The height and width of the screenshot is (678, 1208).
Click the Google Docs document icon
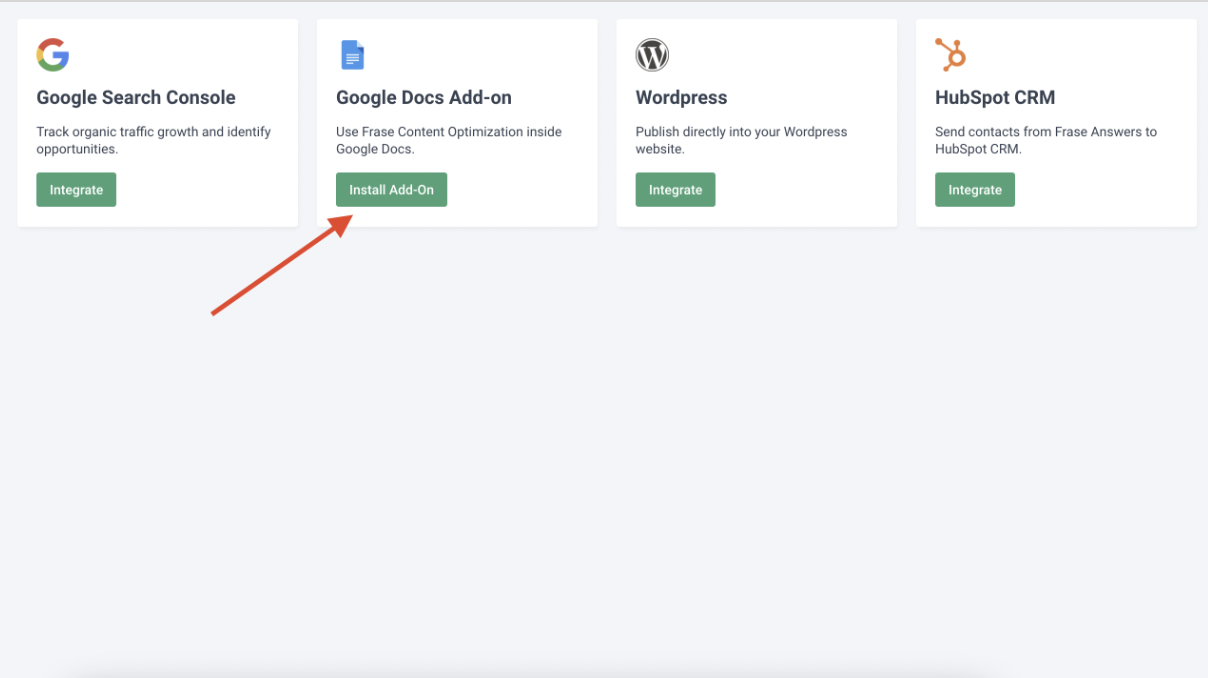click(352, 55)
